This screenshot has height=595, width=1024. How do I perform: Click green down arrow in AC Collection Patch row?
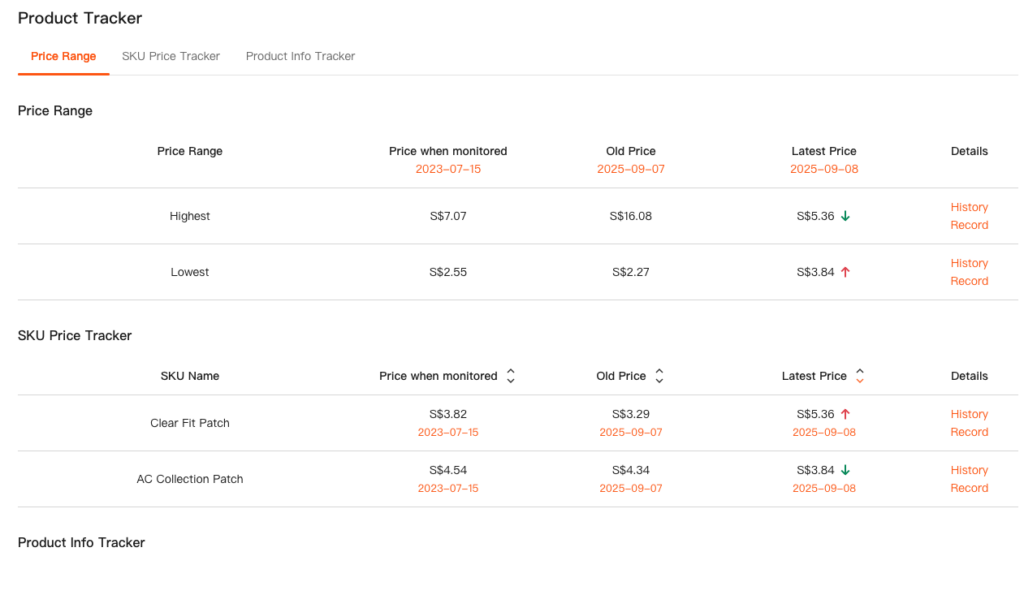tap(845, 470)
